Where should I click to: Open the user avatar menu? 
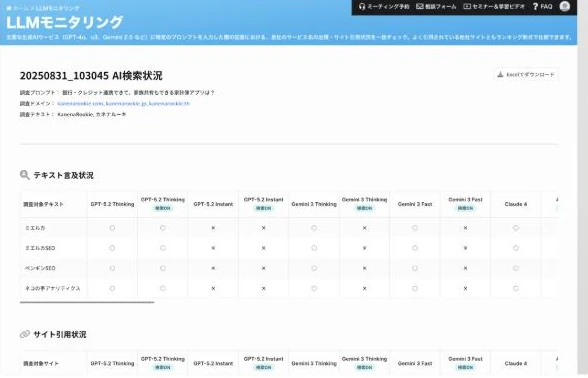[565, 6]
